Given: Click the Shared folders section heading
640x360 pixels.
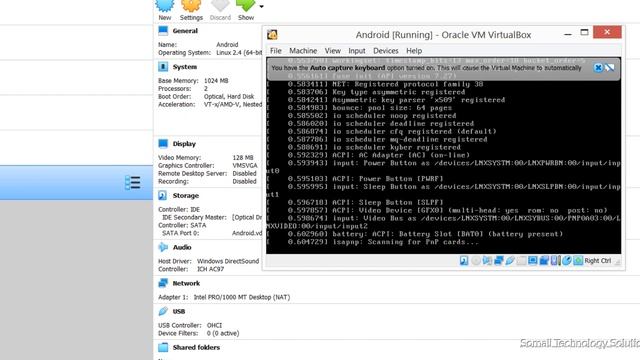Looking at the screenshot, I should (x=196, y=347).
